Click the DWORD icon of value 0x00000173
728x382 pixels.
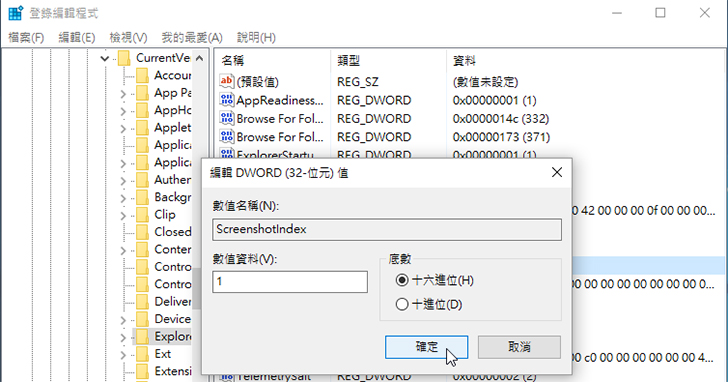coord(227,137)
